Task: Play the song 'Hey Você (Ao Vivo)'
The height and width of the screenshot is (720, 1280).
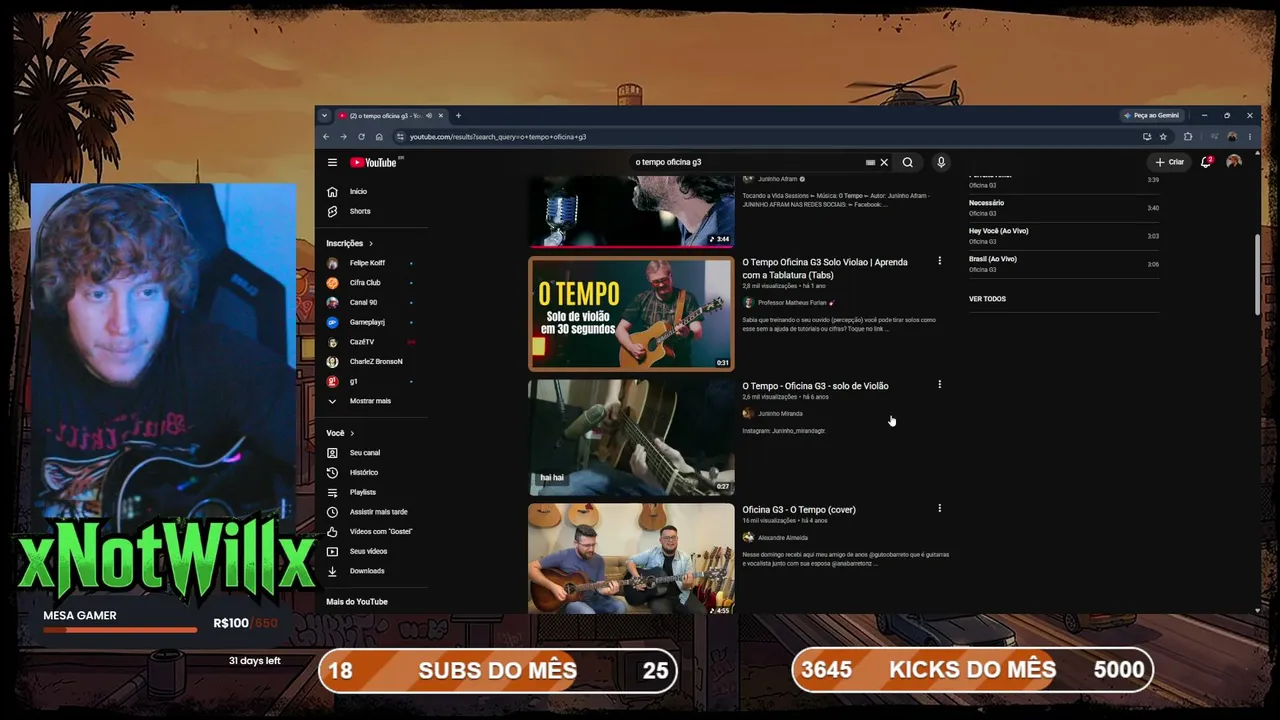Action: (1064, 235)
